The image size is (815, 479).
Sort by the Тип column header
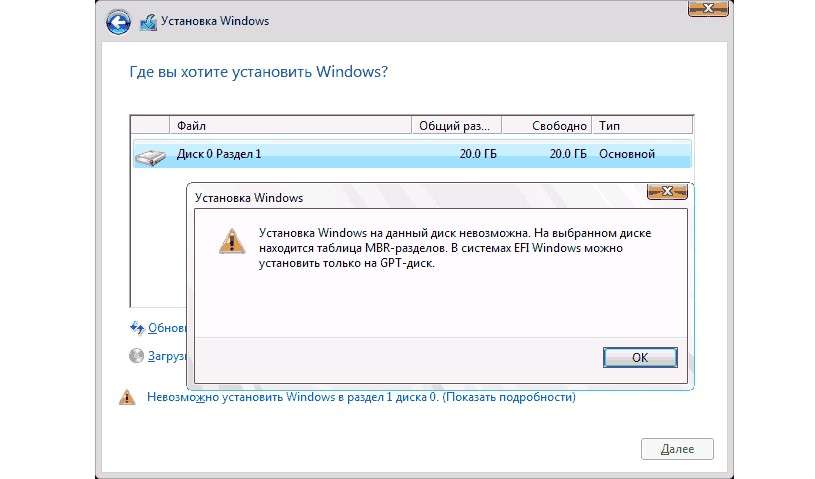pyautogui.click(x=642, y=126)
